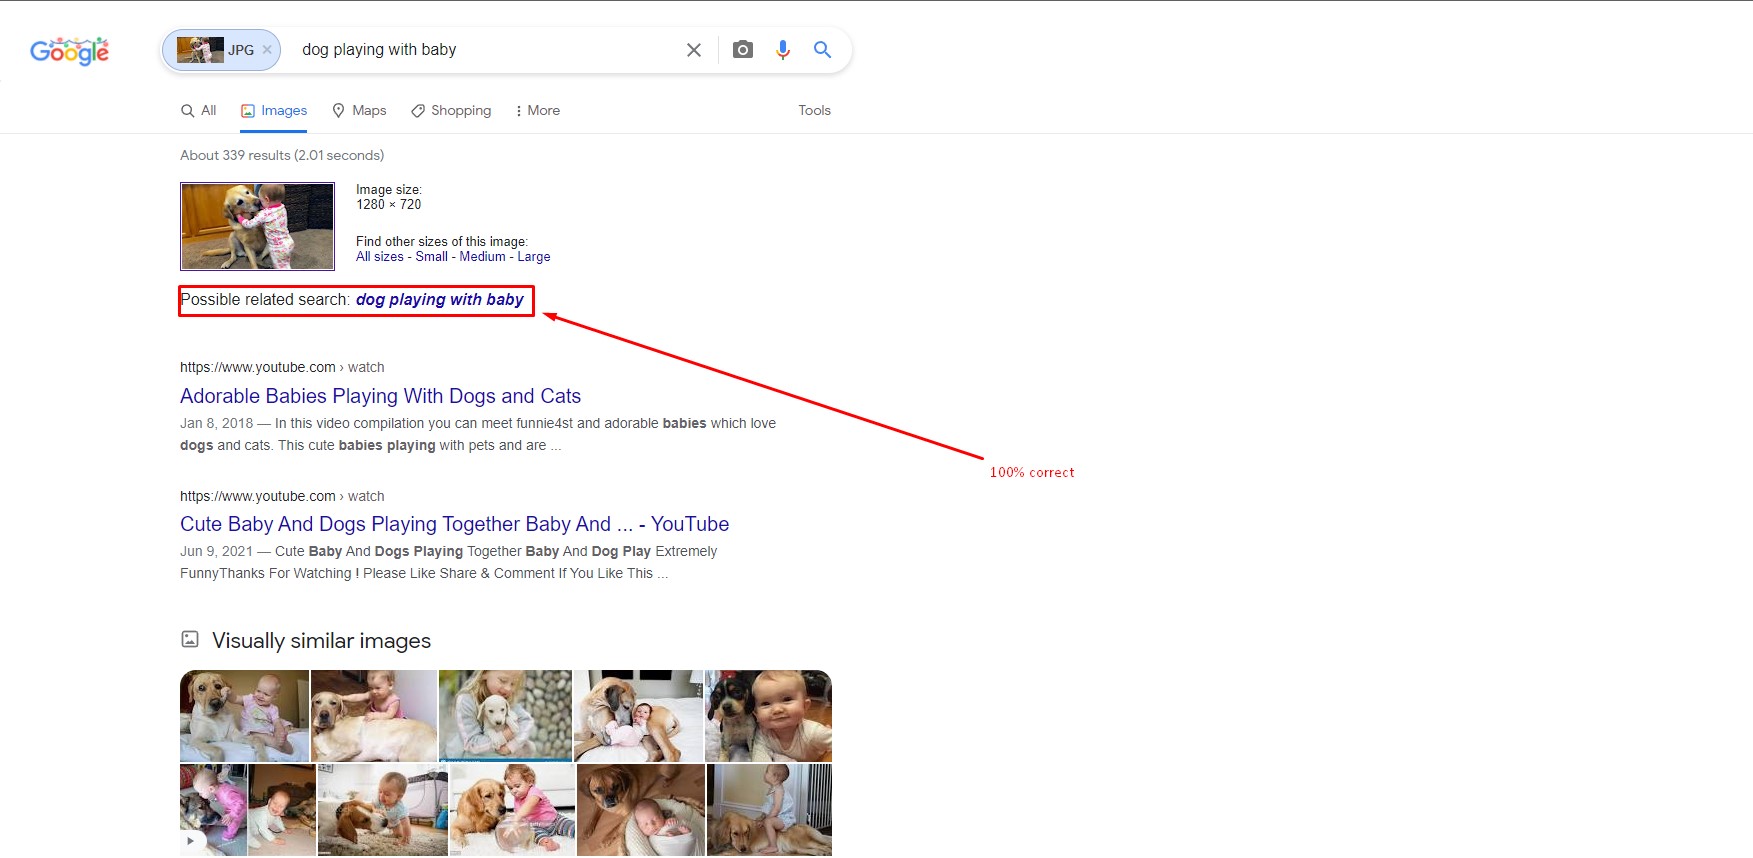Expand the More menu
Viewport: 1753px width, 858px height.
[x=537, y=111]
